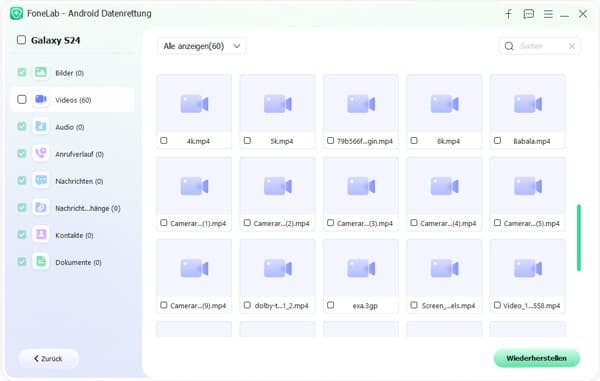
Task: Click the green vertical scrollbar
Action: [579, 238]
